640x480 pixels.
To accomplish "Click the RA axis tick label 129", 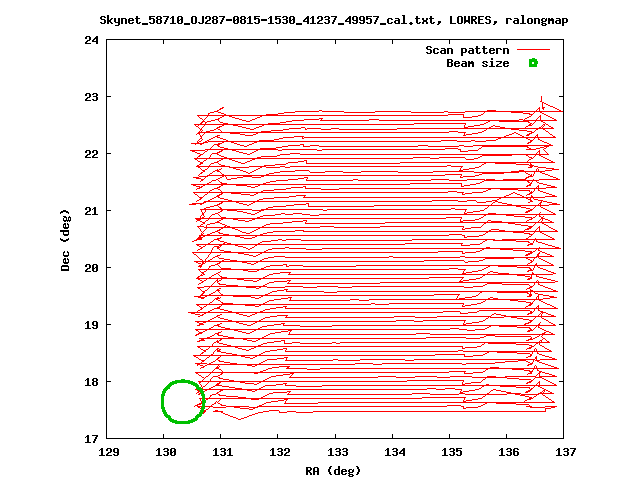I will tap(109, 452).
